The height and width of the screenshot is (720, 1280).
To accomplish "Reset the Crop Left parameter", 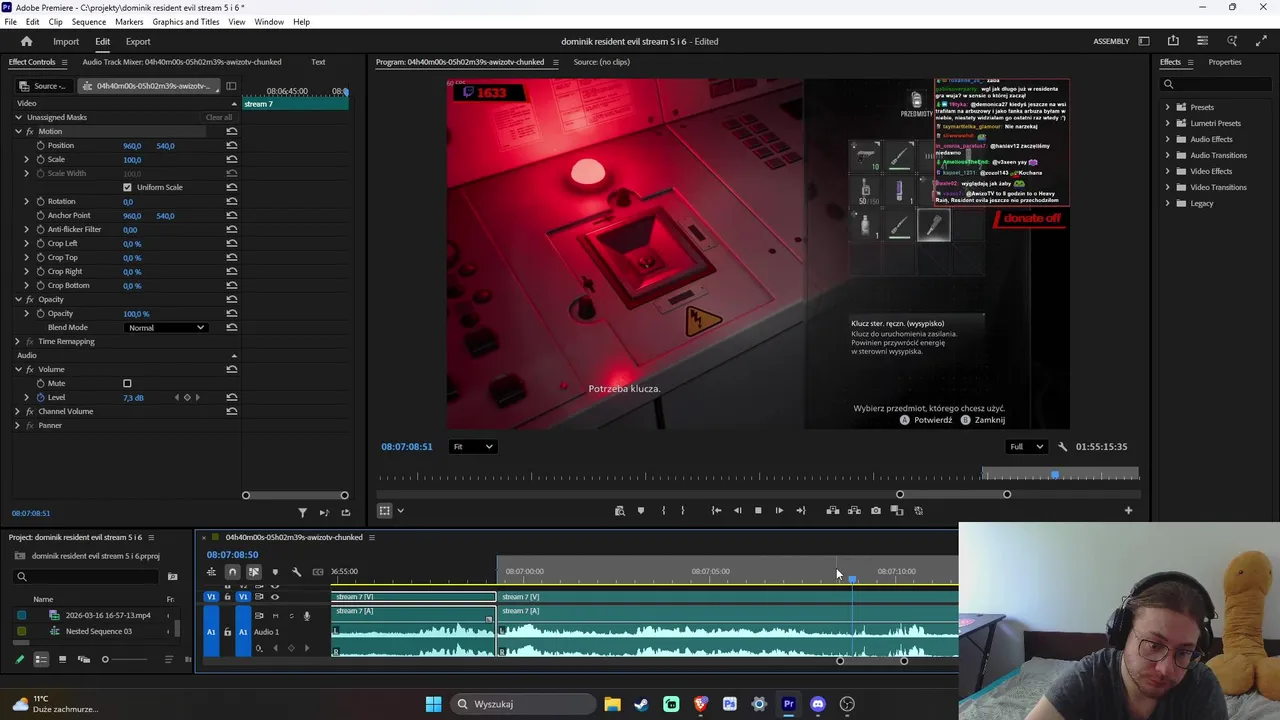I will tap(232, 244).
